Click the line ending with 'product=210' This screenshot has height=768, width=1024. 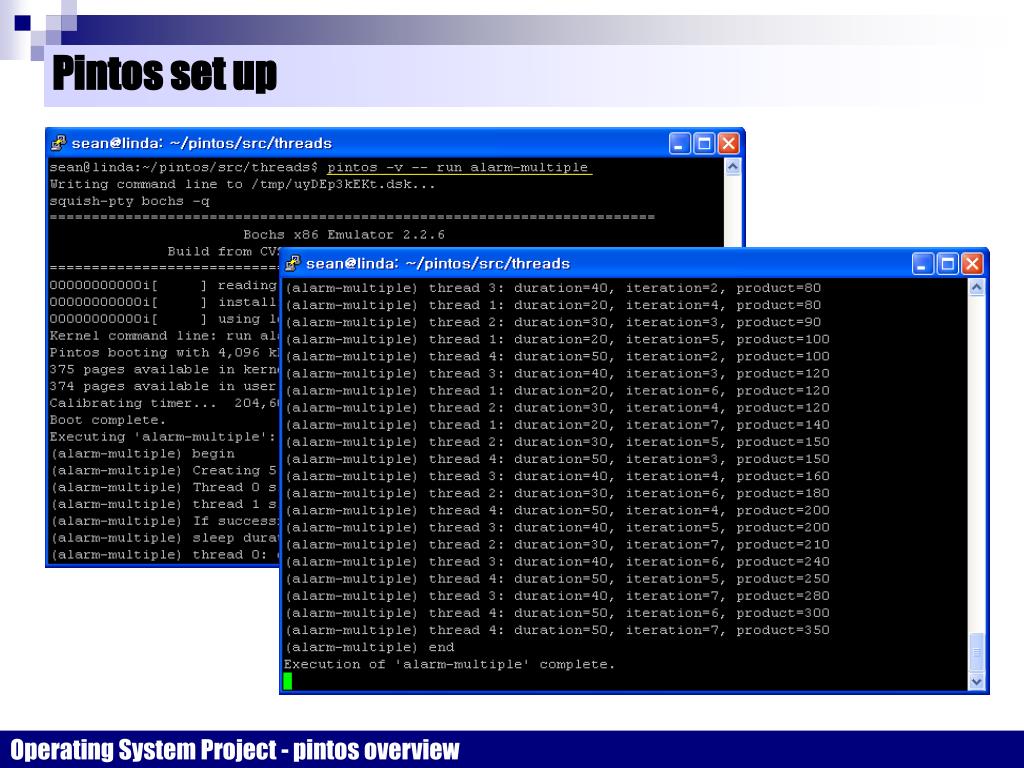557,545
